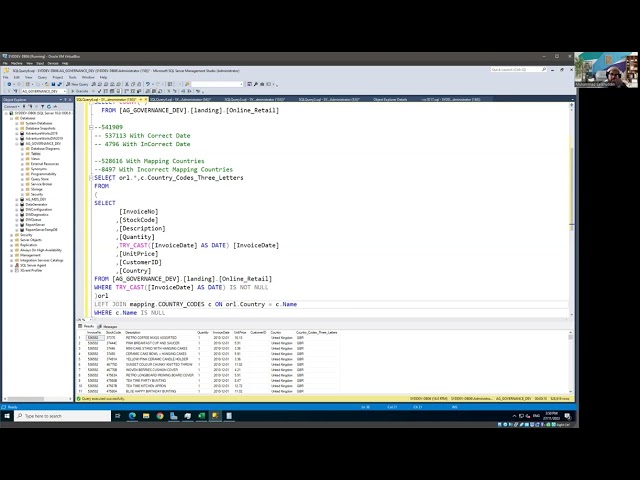The image size is (640, 480).
Task: Expand AdventureWorks2019 database node
Action: click(17, 133)
